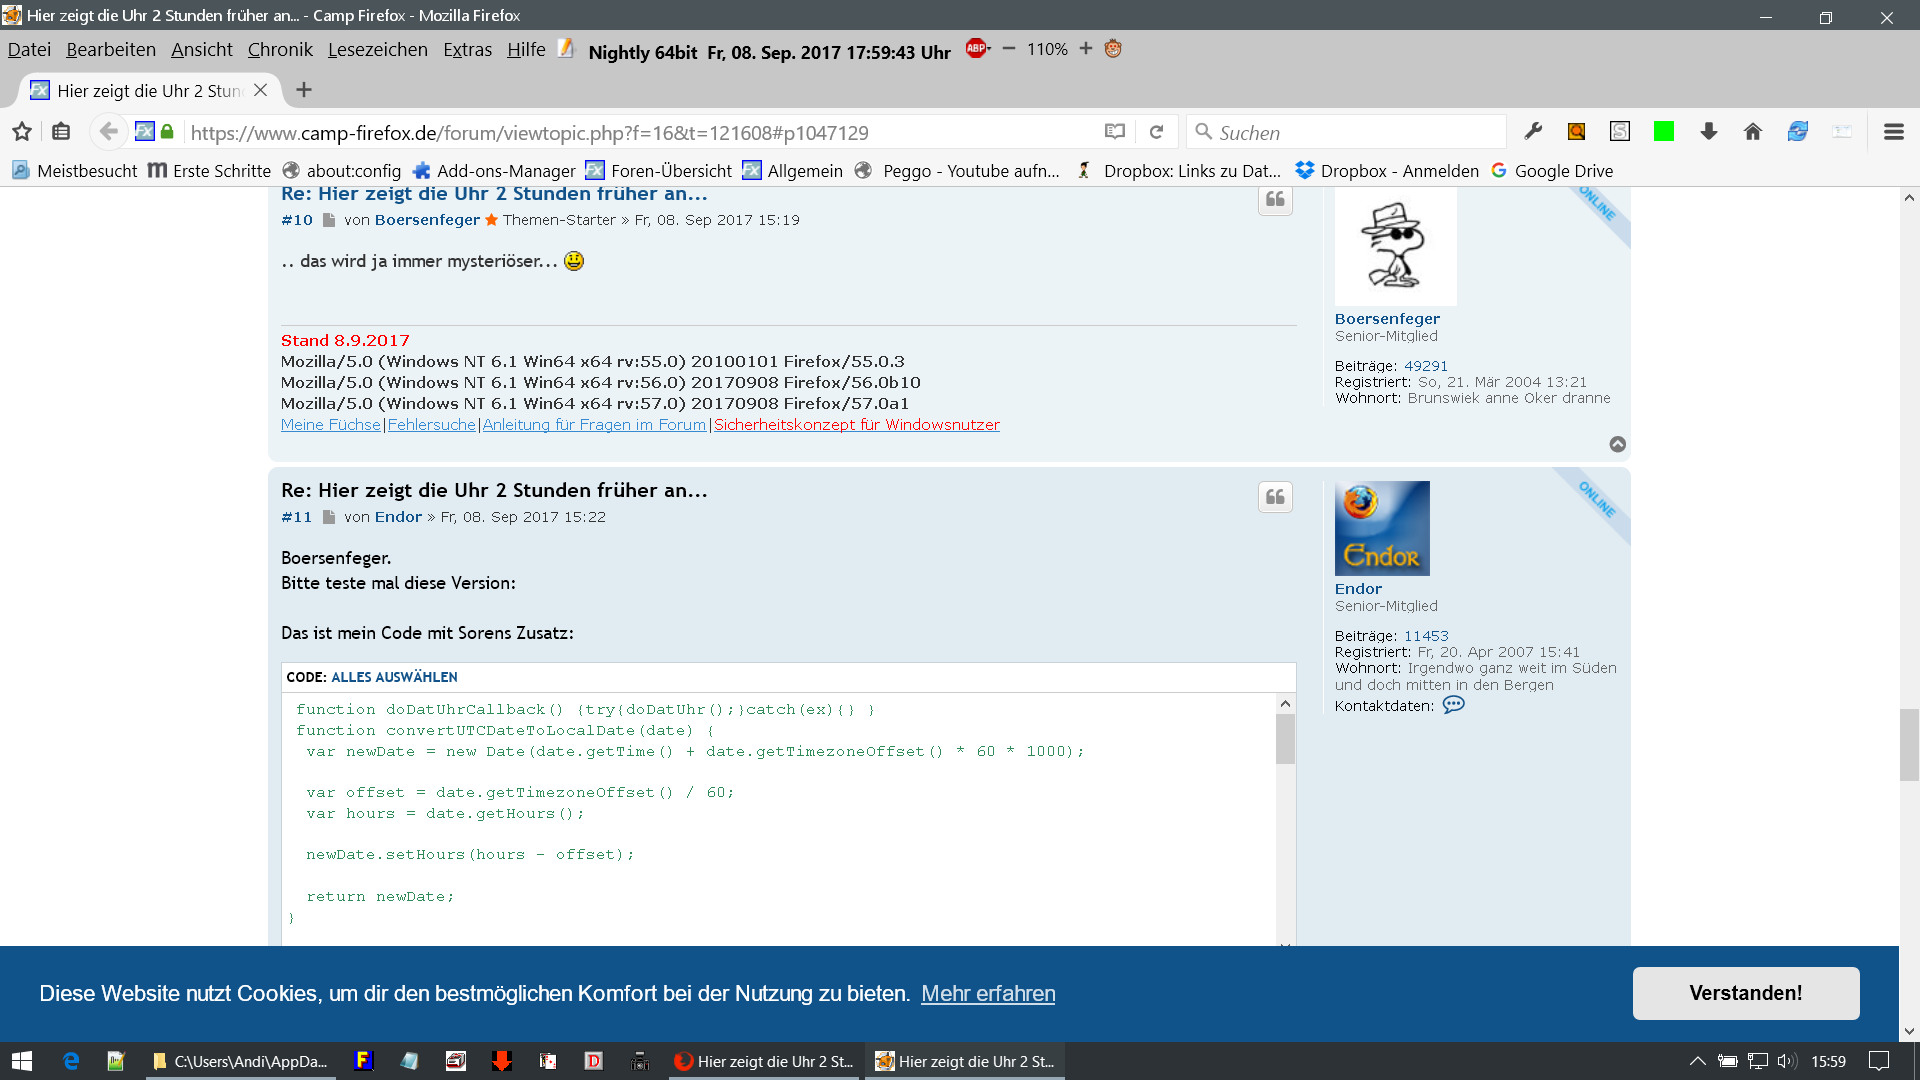1920x1080 pixels.
Task: Click the bookmark star icon
Action: pyautogui.click(x=22, y=132)
